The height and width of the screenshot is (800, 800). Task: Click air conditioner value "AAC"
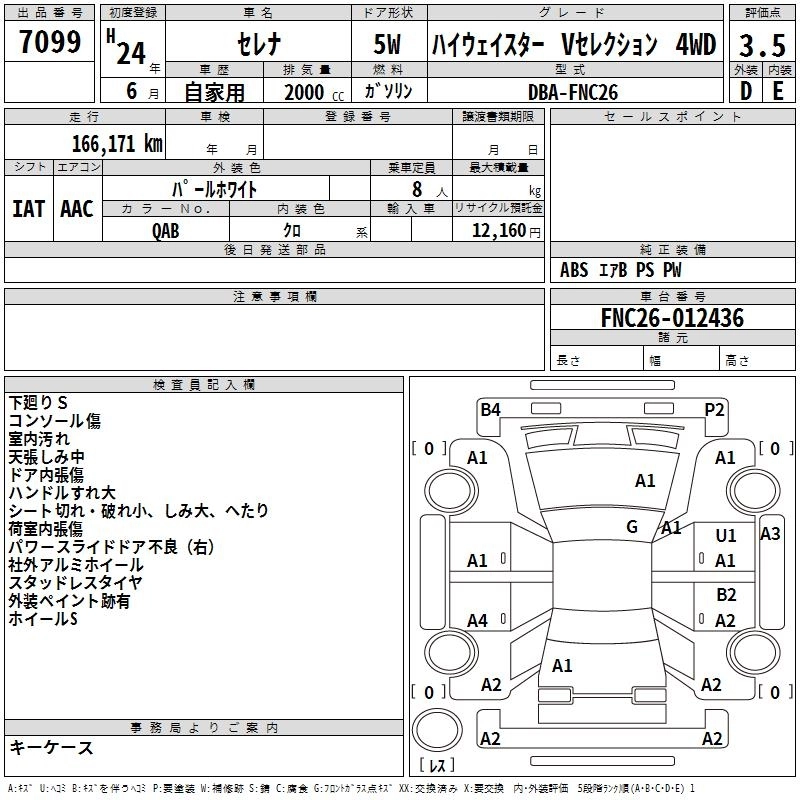77,209
